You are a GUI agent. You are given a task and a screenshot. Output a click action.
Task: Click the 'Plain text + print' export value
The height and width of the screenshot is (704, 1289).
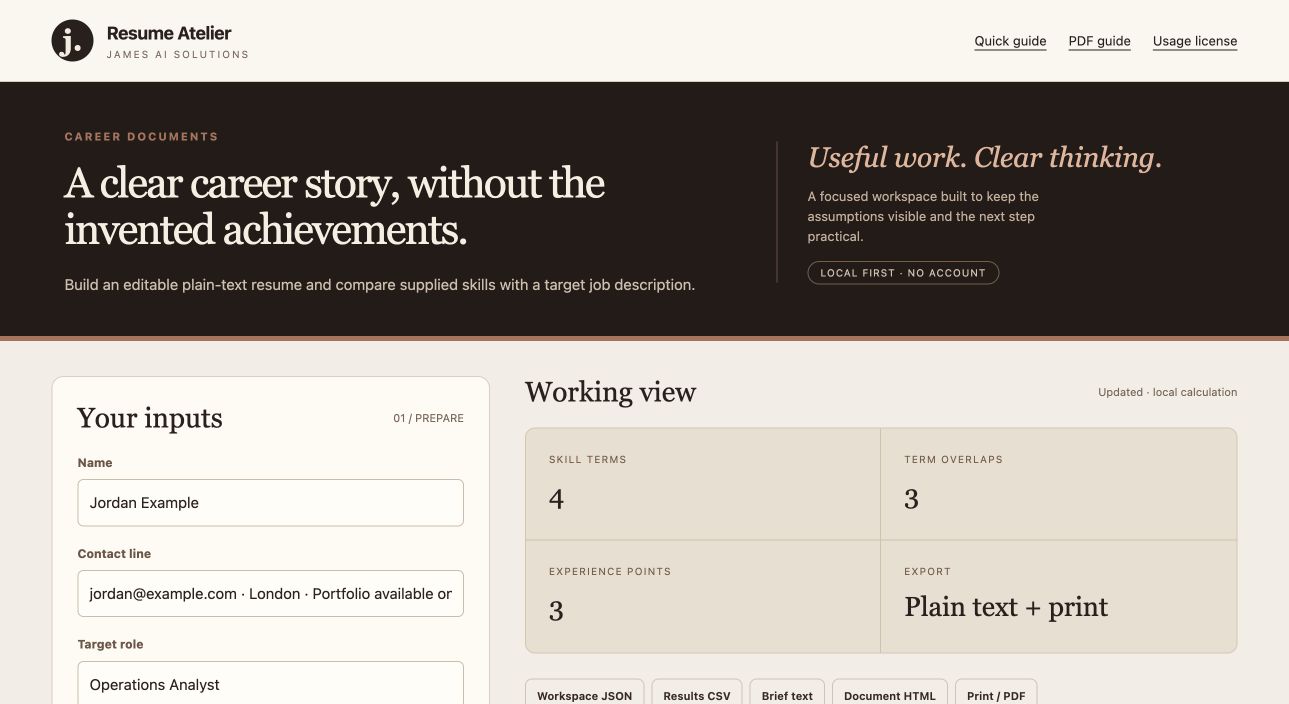pos(1006,607)
